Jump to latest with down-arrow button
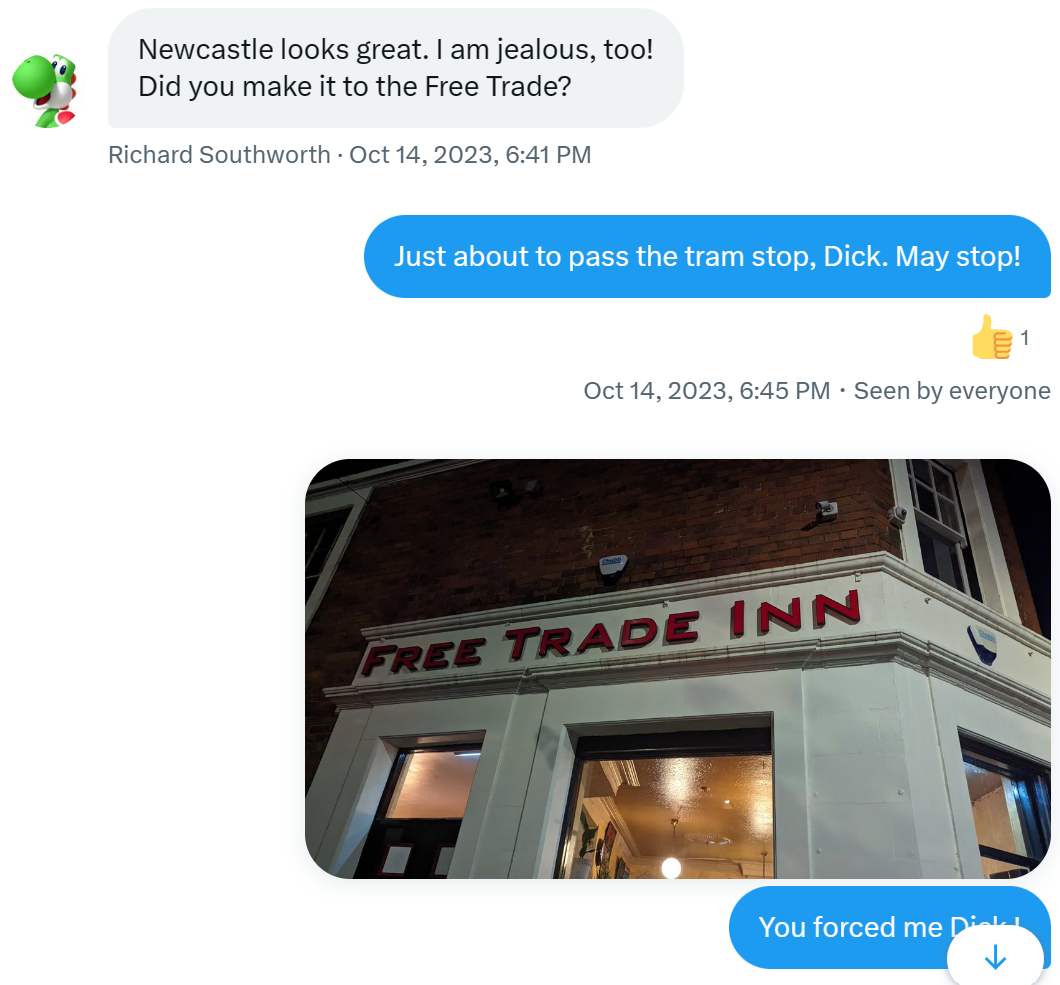The height and width of the screenshot is (985, 1060). coord(995,956)
